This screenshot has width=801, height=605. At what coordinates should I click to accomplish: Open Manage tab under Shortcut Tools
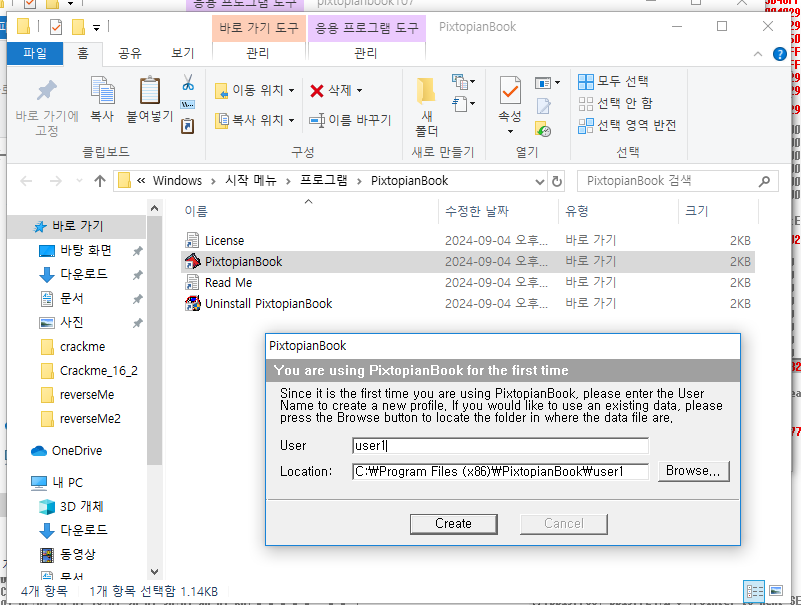(258, 54)
